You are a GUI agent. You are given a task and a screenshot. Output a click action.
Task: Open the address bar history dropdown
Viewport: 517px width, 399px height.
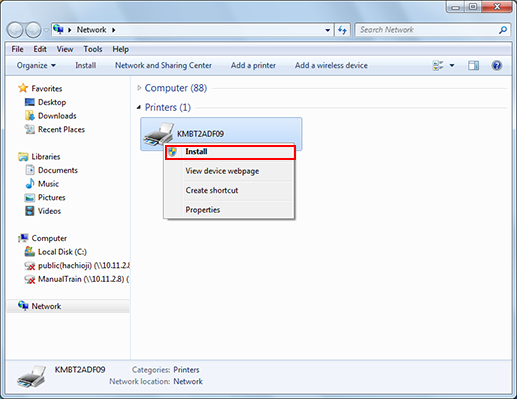point(328,30)
